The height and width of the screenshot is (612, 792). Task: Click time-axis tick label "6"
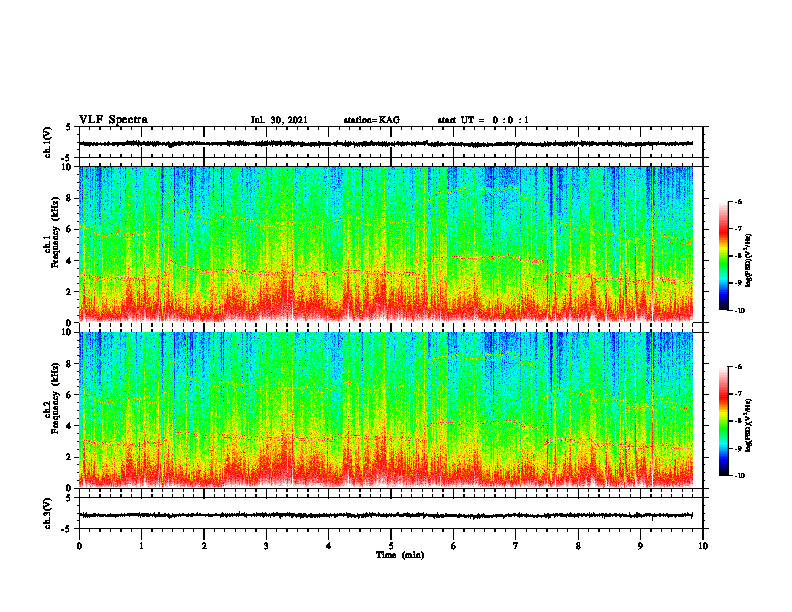(x=454, y=546)
